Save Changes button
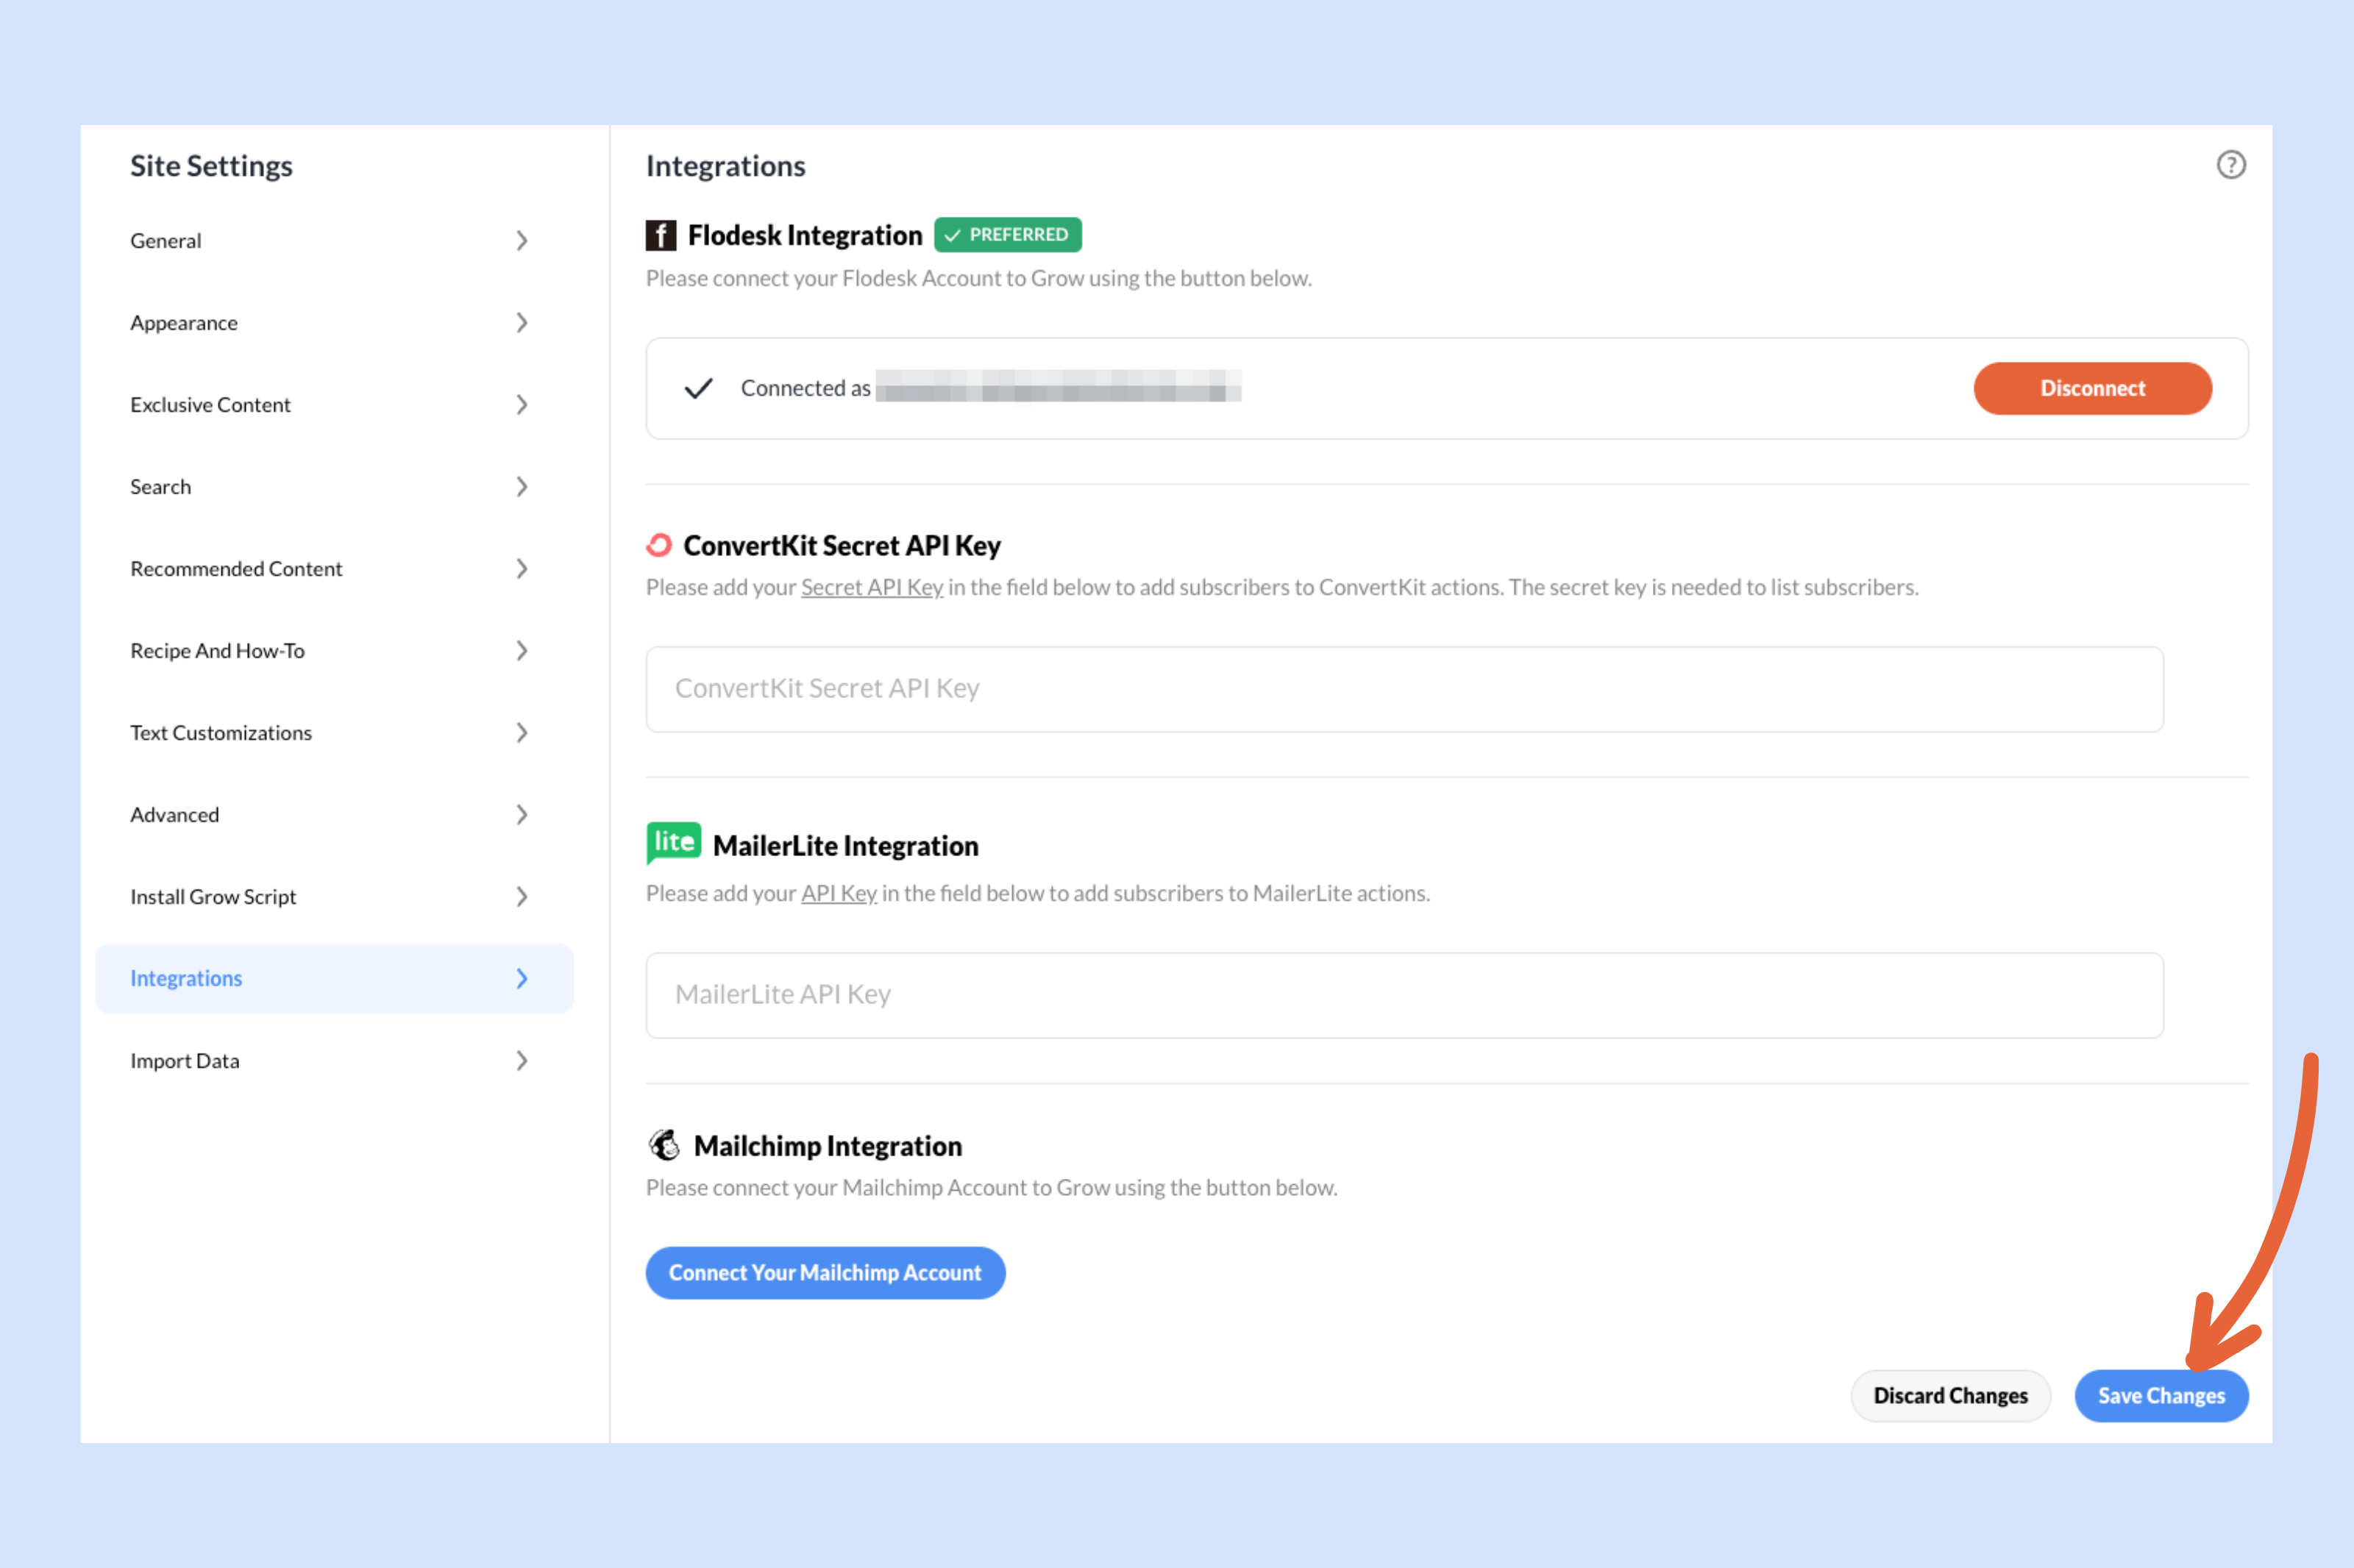This screenshot has height=1568, width=2354. click(2161, 1395)
